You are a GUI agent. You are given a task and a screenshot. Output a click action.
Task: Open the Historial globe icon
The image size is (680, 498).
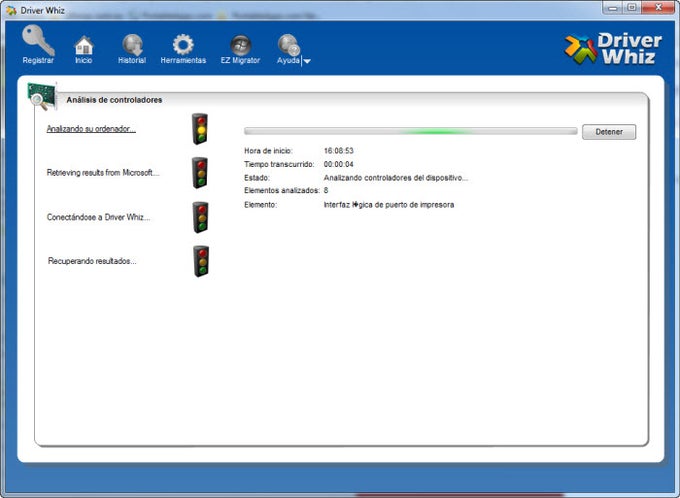click(x=132, y=45)
